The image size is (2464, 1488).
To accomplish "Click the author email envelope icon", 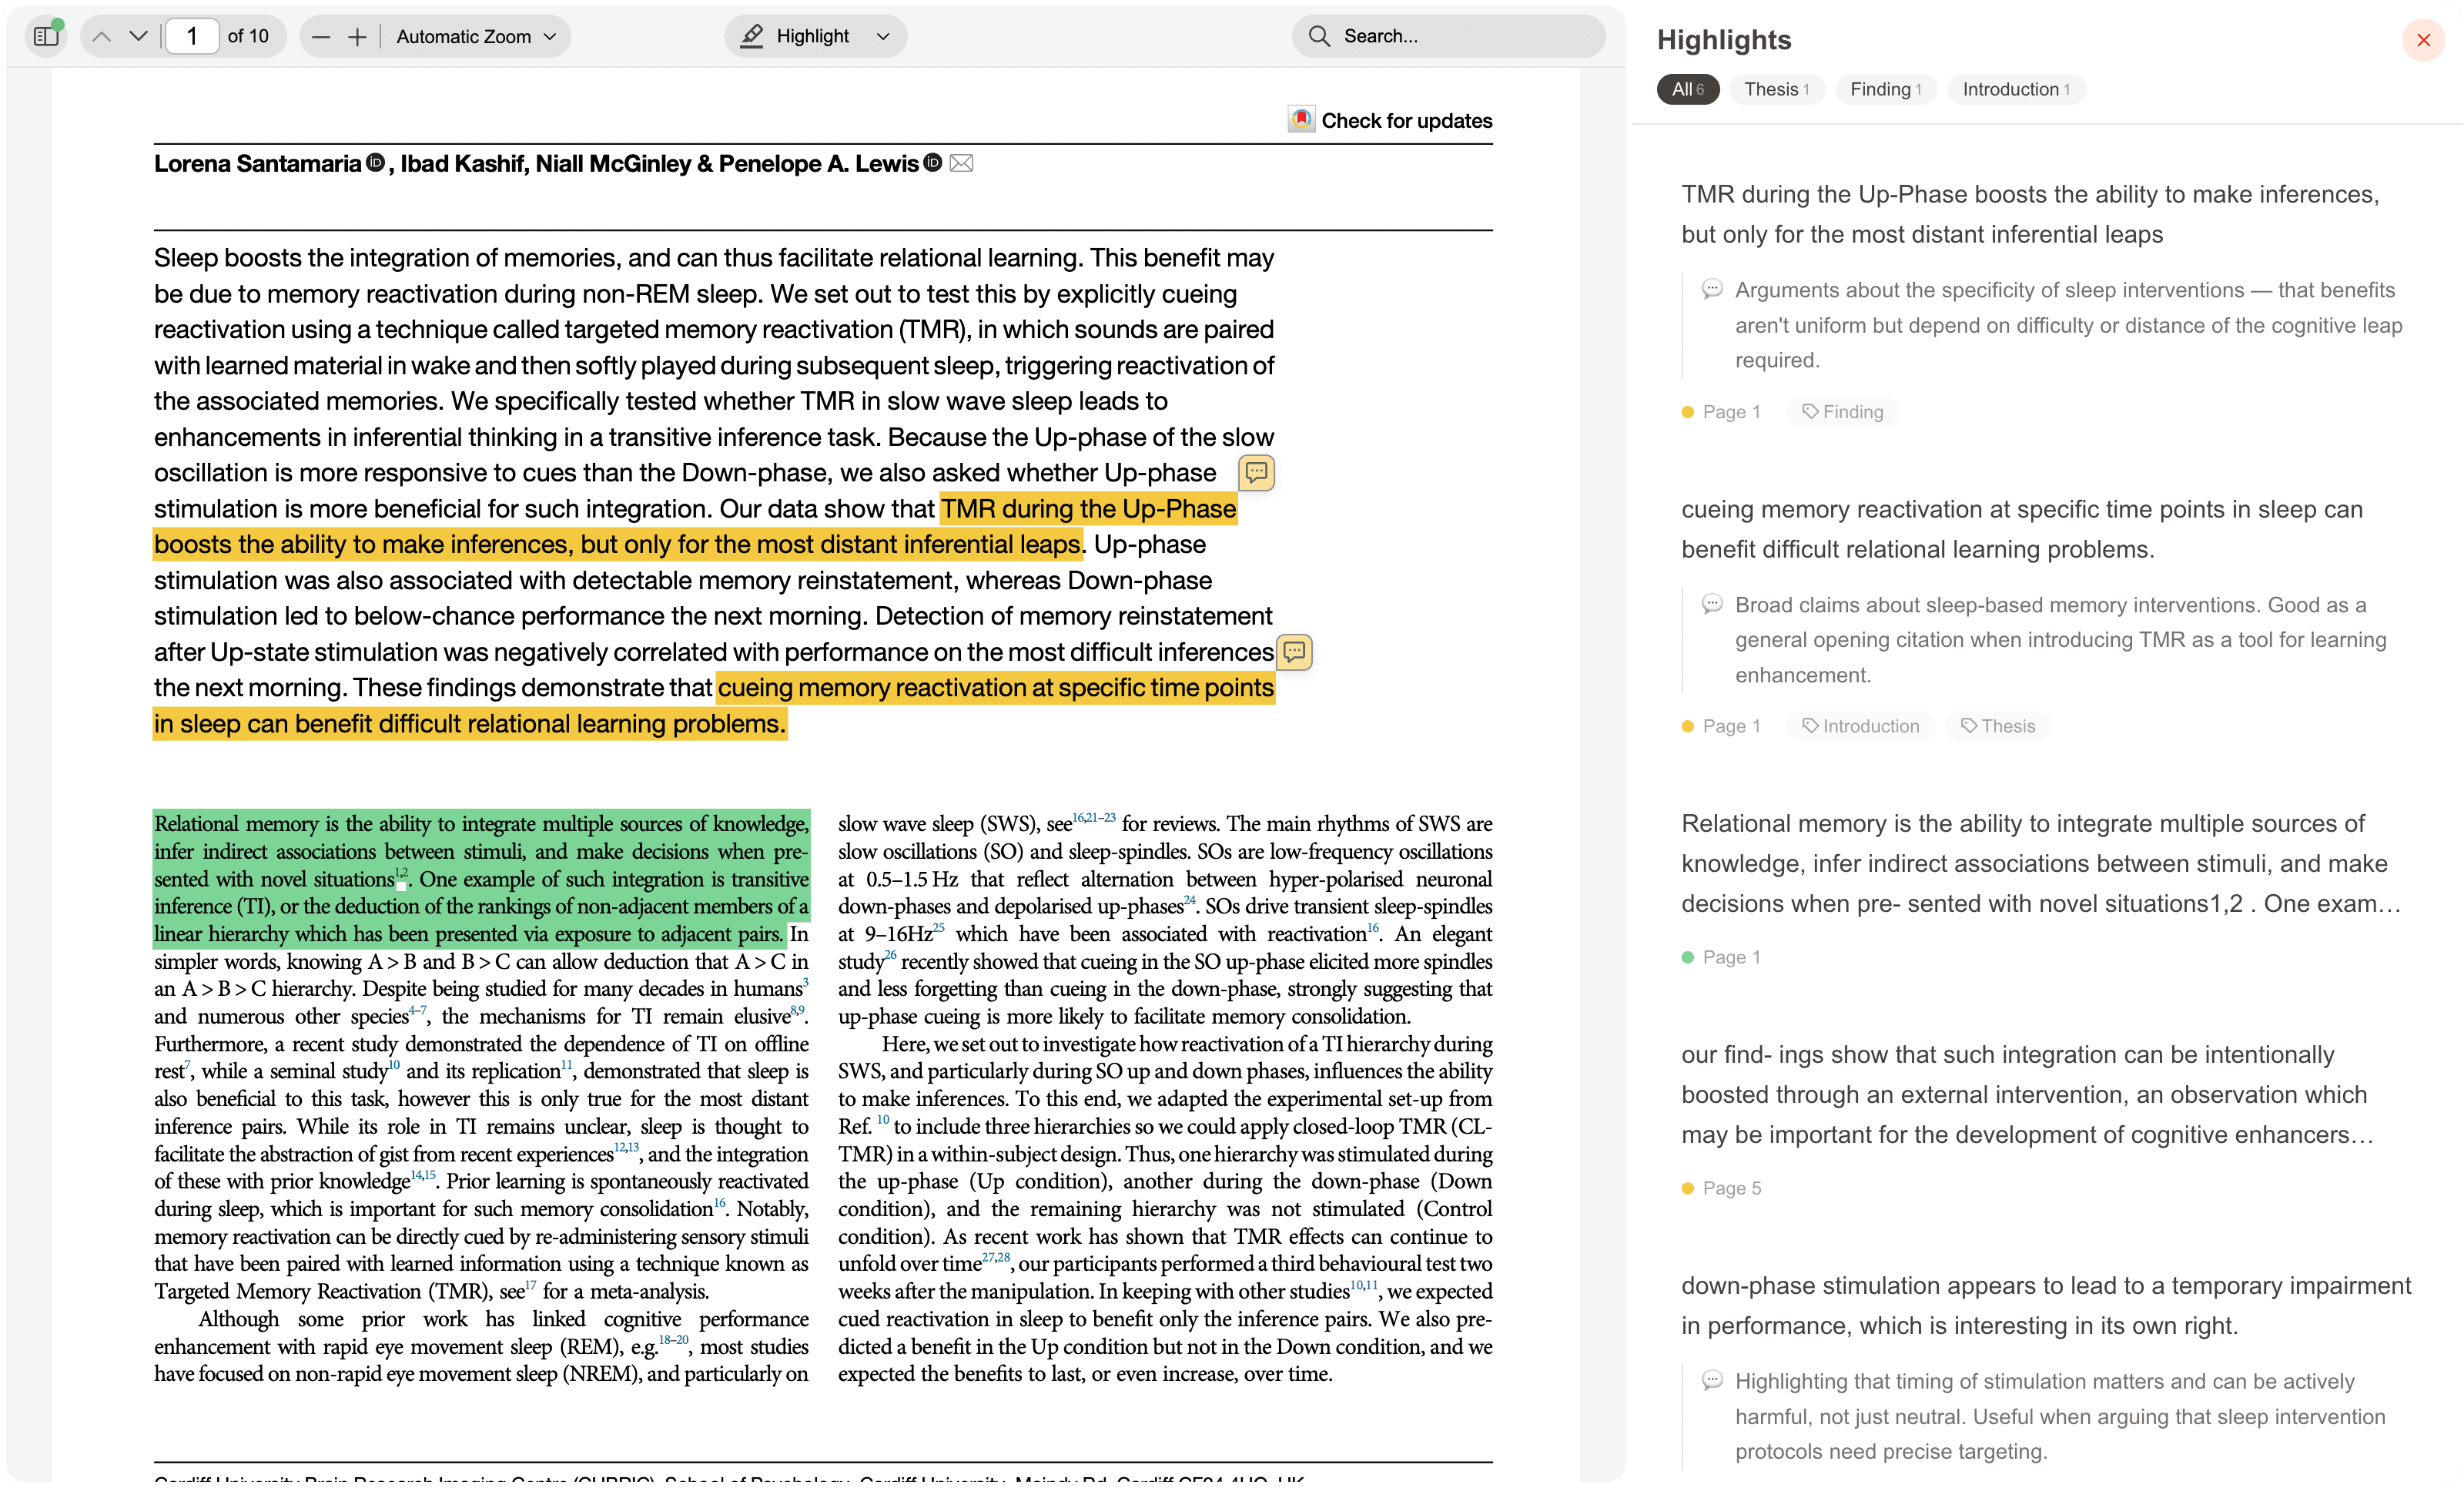I will [x=961, y=163].
